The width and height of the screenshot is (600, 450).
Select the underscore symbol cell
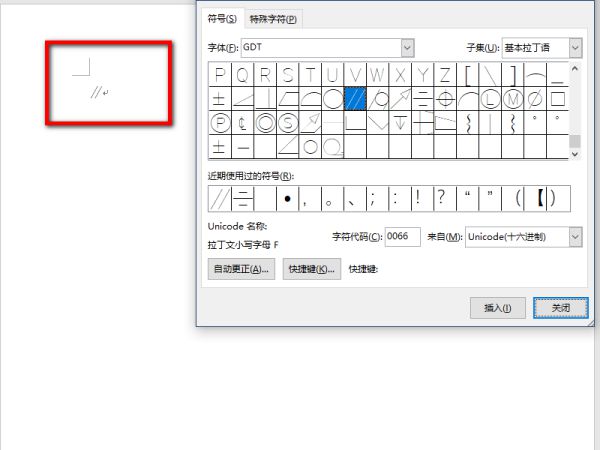pos(558,75)
